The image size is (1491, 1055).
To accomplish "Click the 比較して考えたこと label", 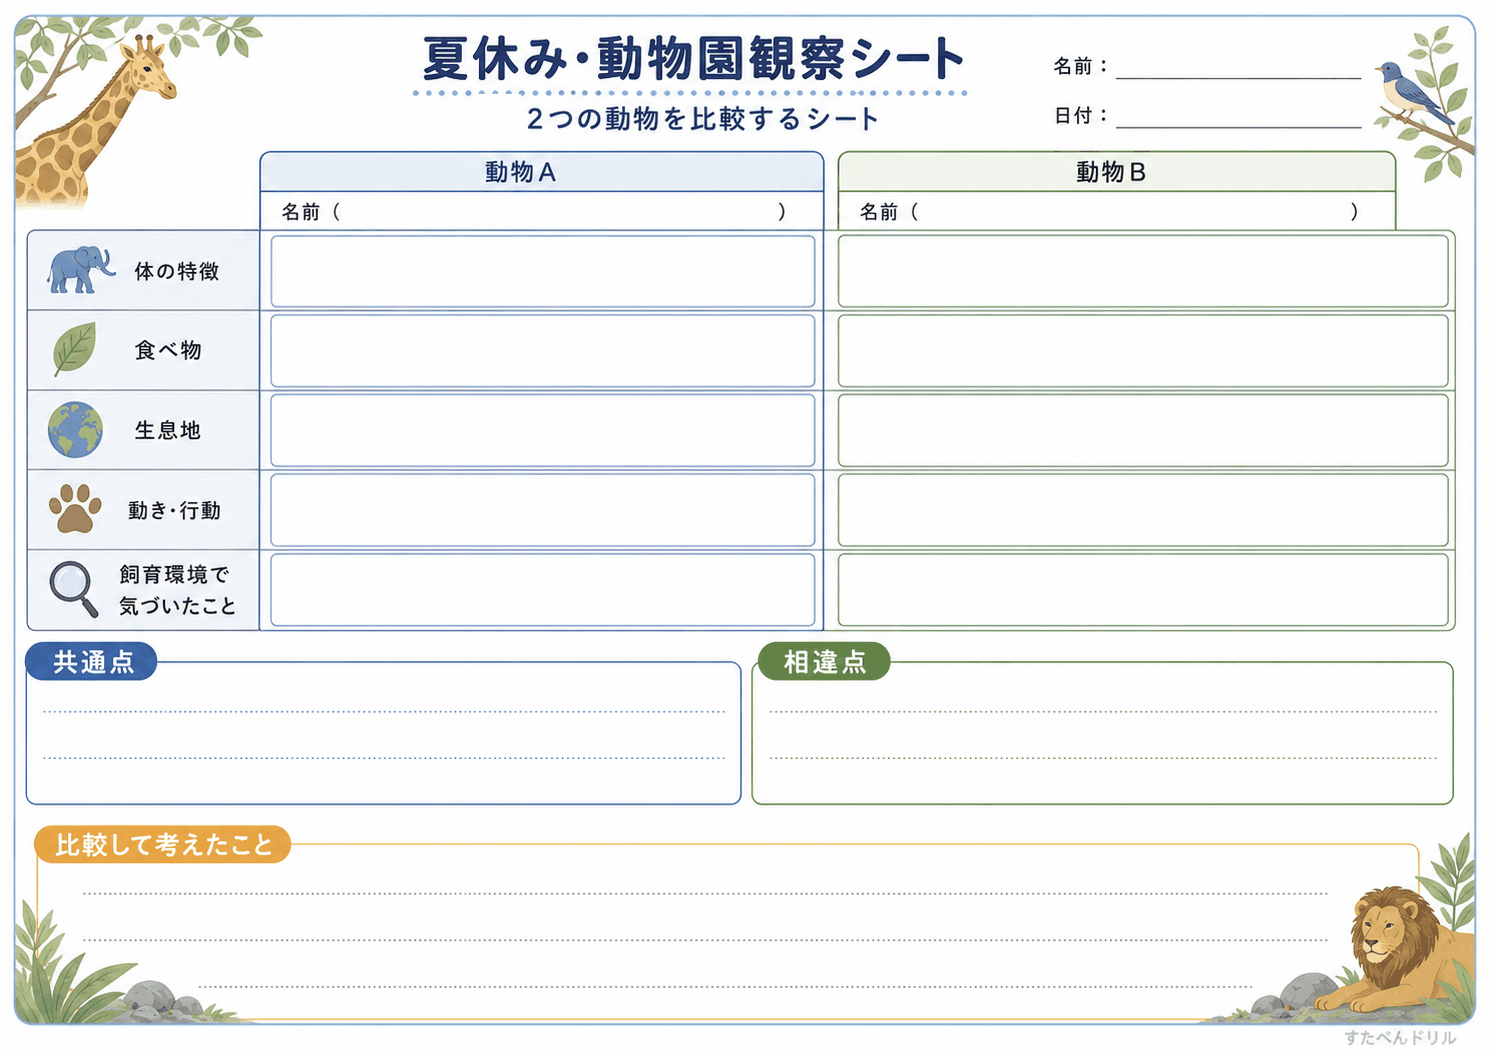I will point(163,845).
